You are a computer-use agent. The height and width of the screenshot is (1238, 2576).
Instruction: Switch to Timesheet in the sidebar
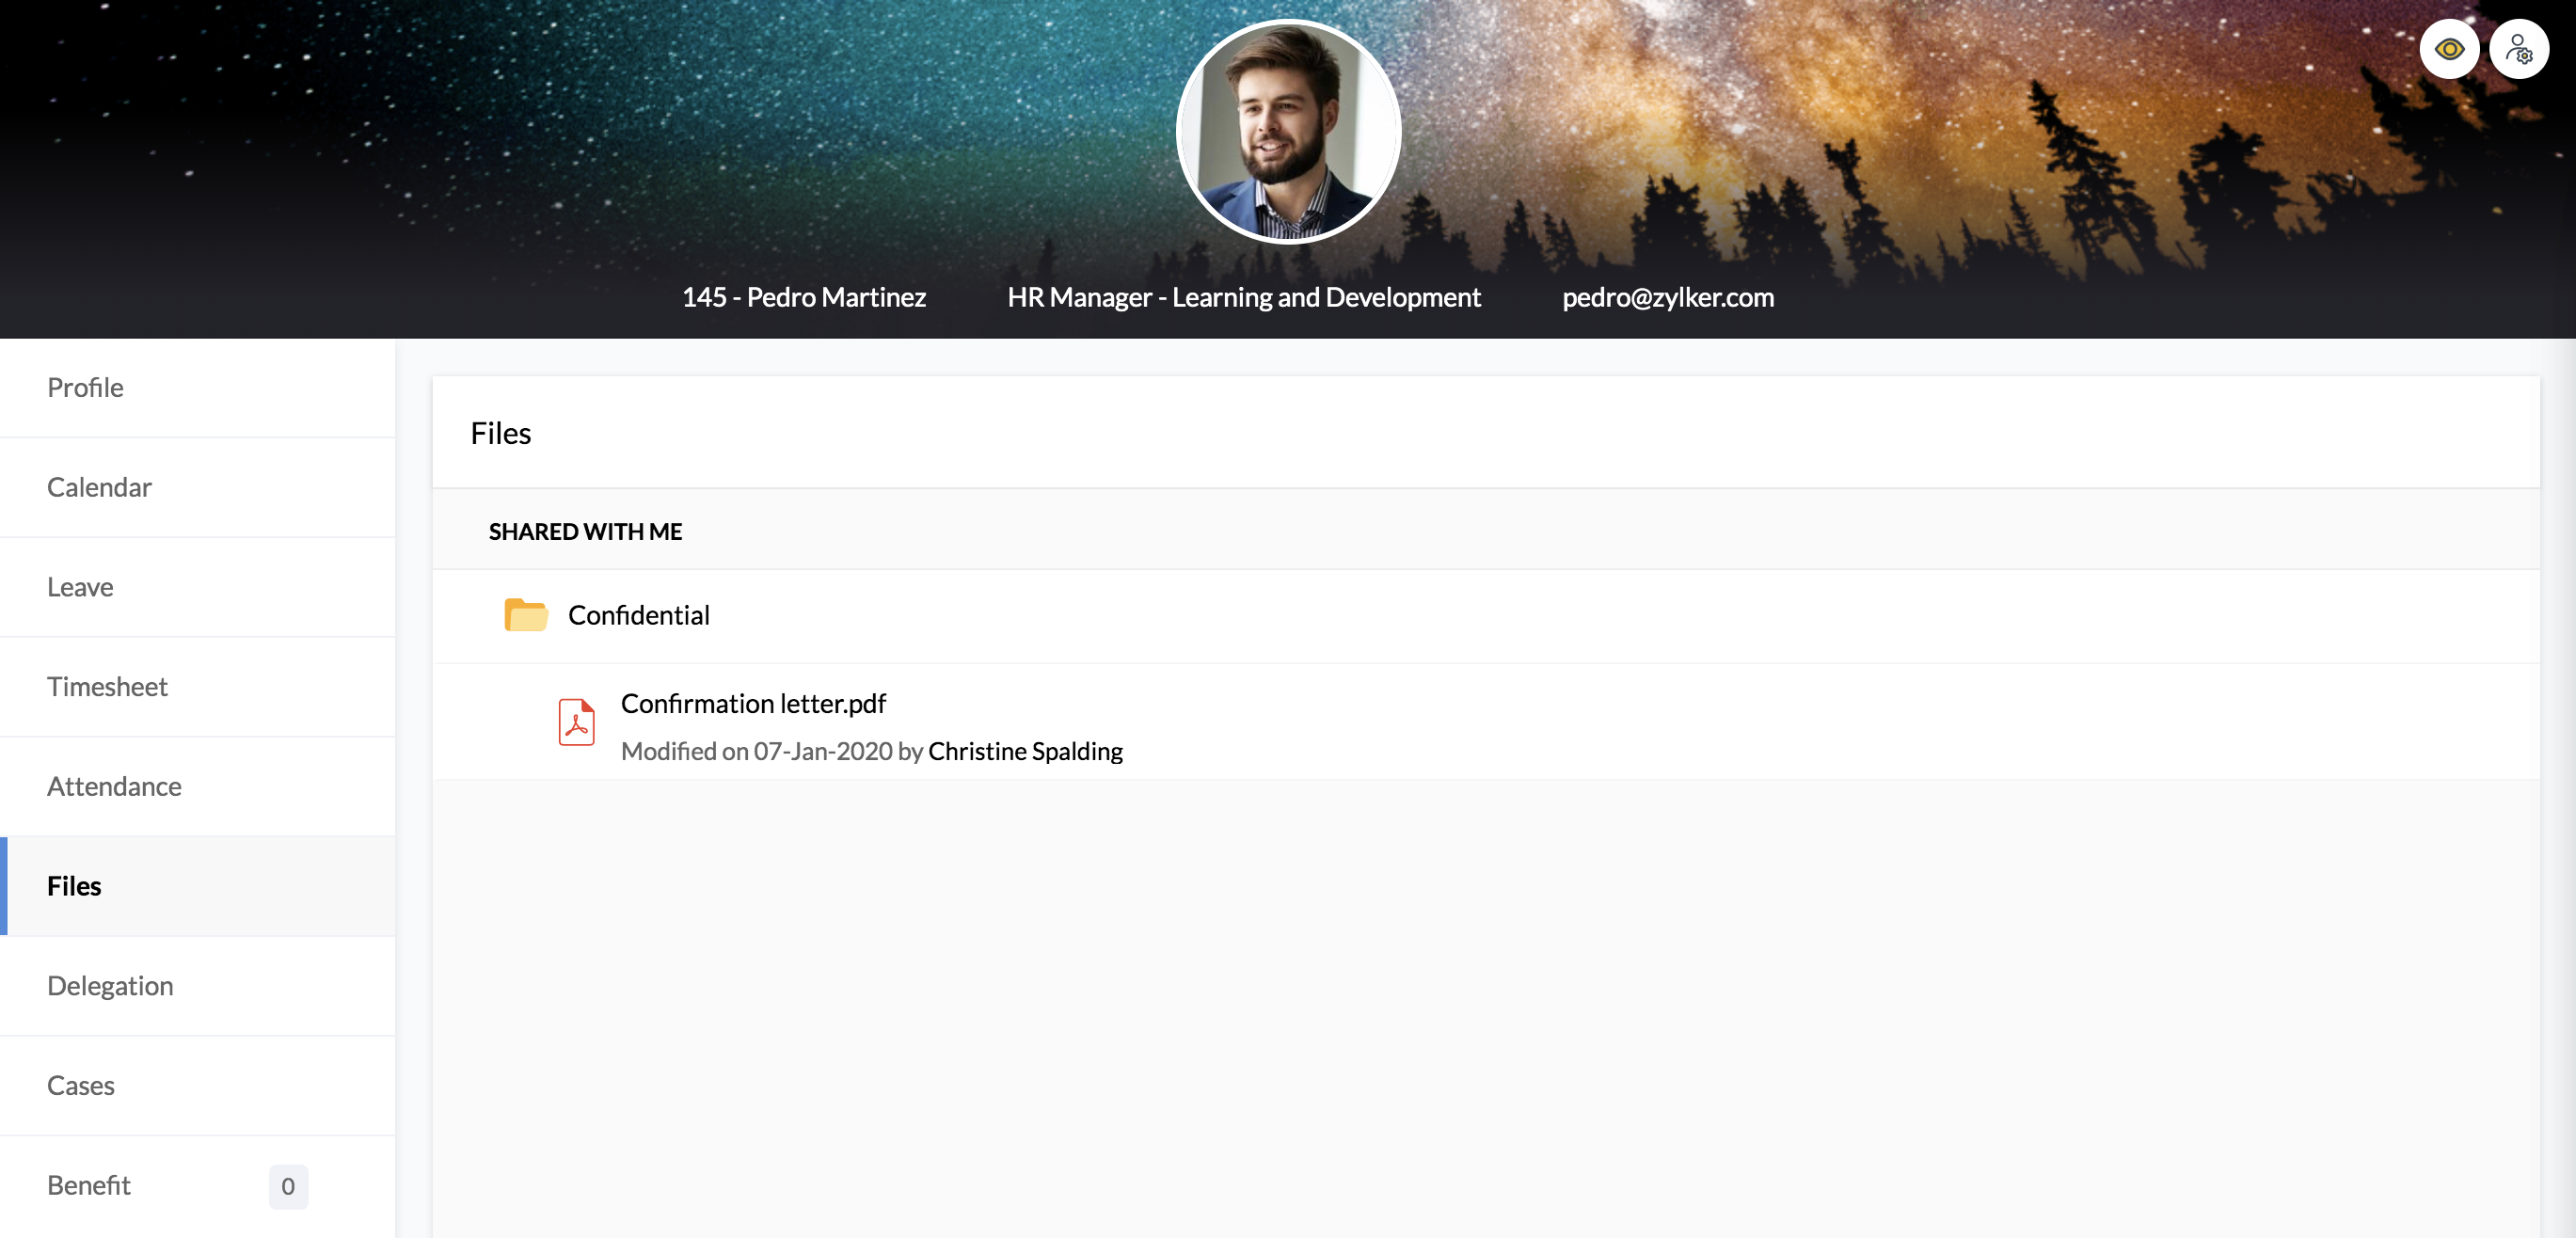(x=107, y=687)
